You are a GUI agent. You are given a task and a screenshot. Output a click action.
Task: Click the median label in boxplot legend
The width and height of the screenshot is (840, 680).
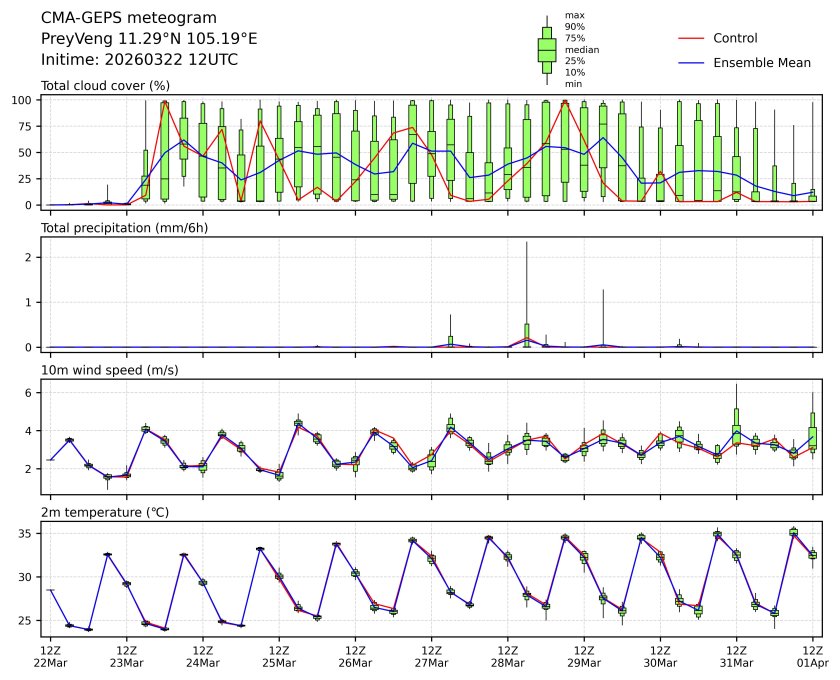pyautogui.click(x=576, y=49)
